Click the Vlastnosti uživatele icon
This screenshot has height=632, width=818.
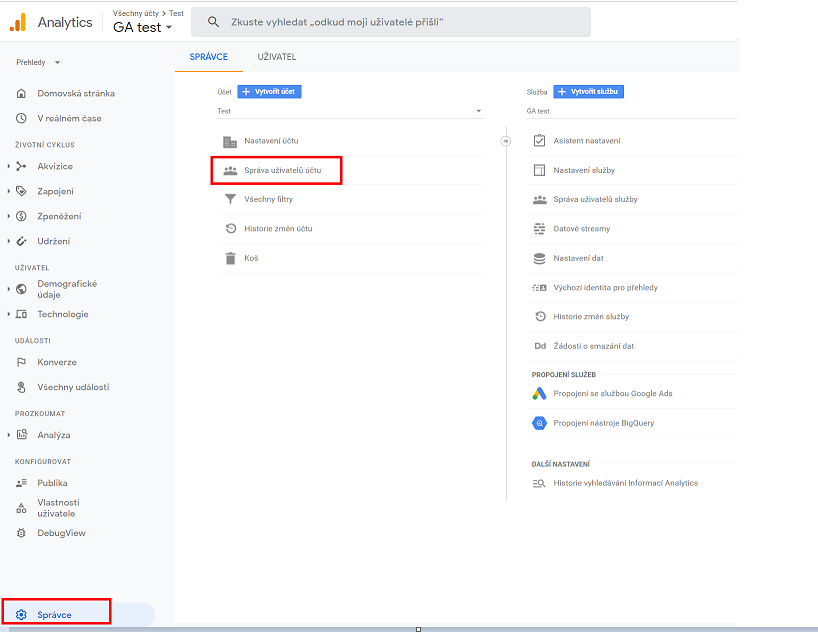[x=21, y=508]
